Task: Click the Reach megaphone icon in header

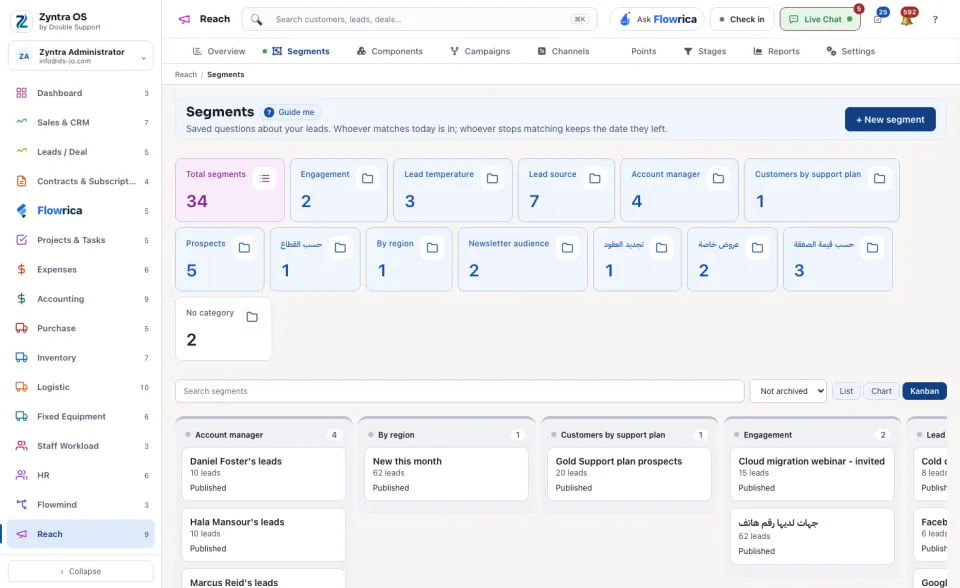Action: [x=184, y=19]
